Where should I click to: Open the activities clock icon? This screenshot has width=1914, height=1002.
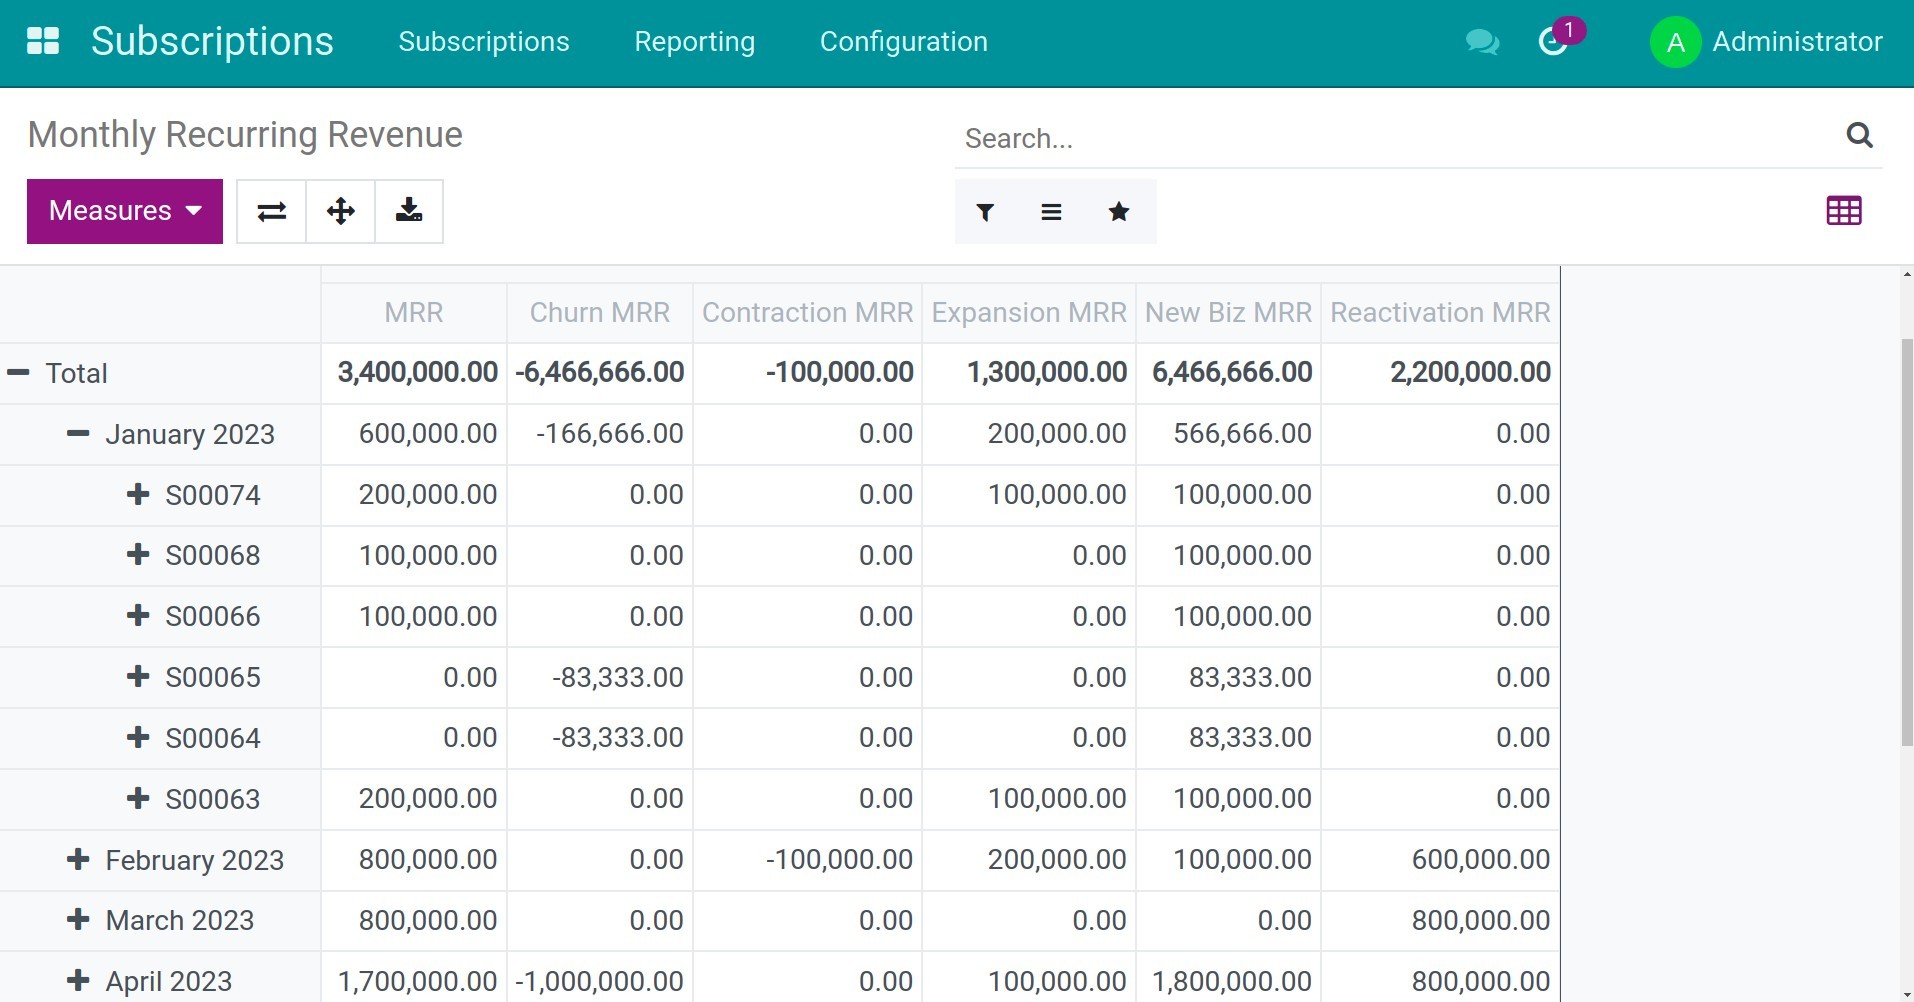pyautogui.click(x=1553, y=42)
